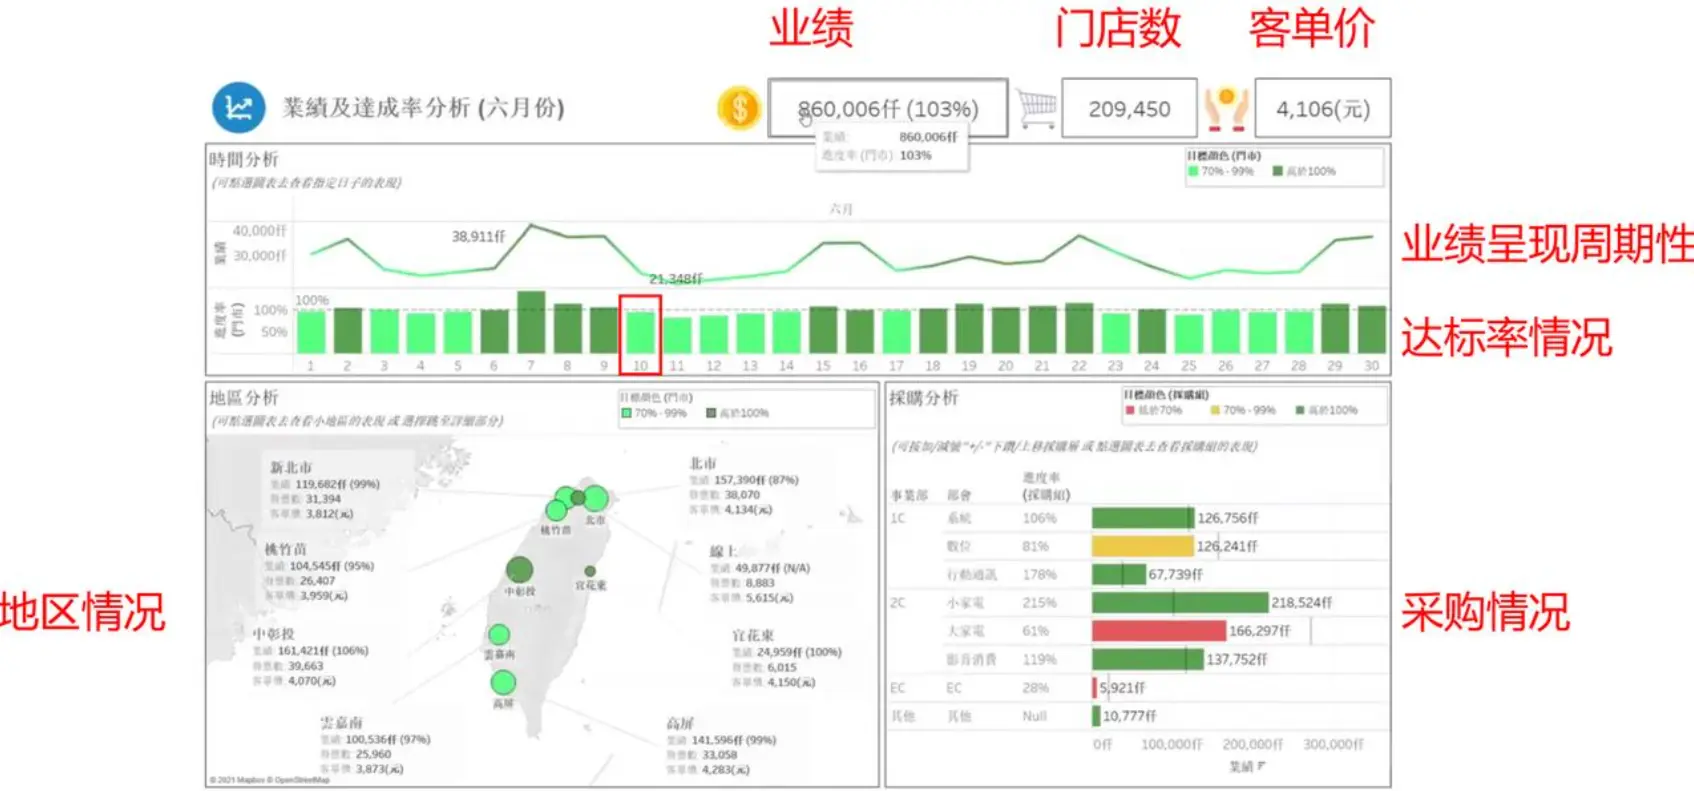Select the 860,006仟 (103%) performance box
The width and height of the screenshot is (1694, 791).
[x=888, y=108]
